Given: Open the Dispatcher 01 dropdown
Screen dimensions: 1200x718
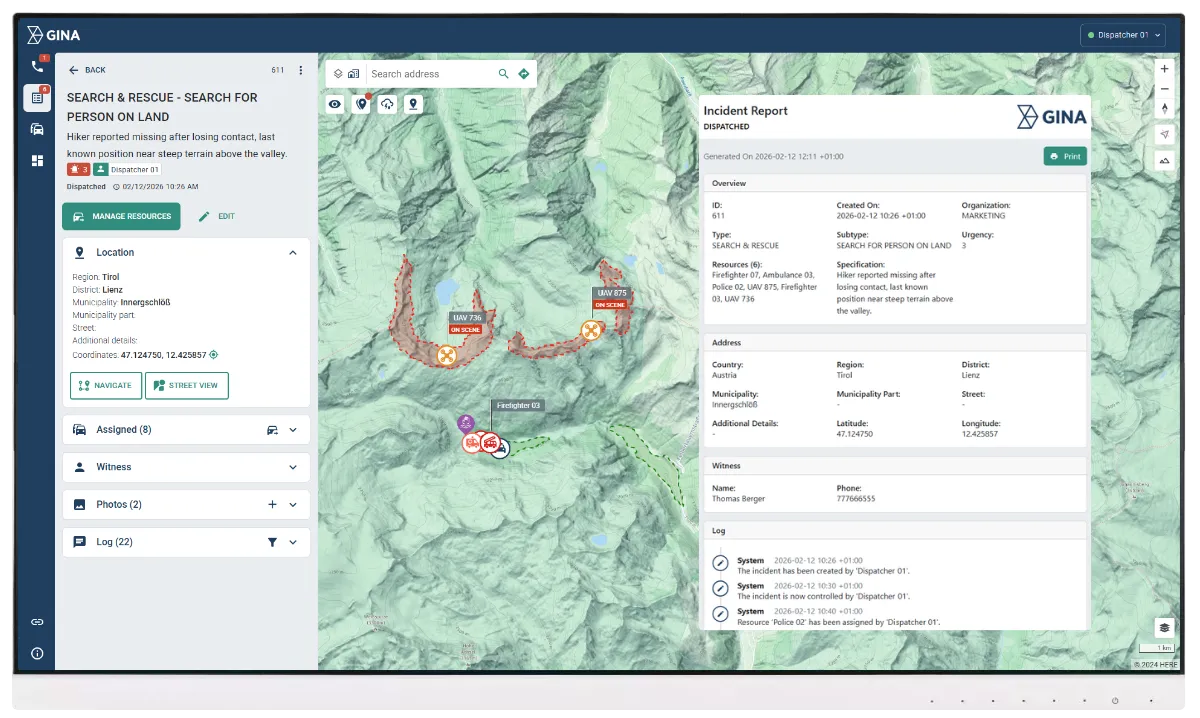Looking at the screenshot, I should pyautogui.click(x=1122, y=34).
